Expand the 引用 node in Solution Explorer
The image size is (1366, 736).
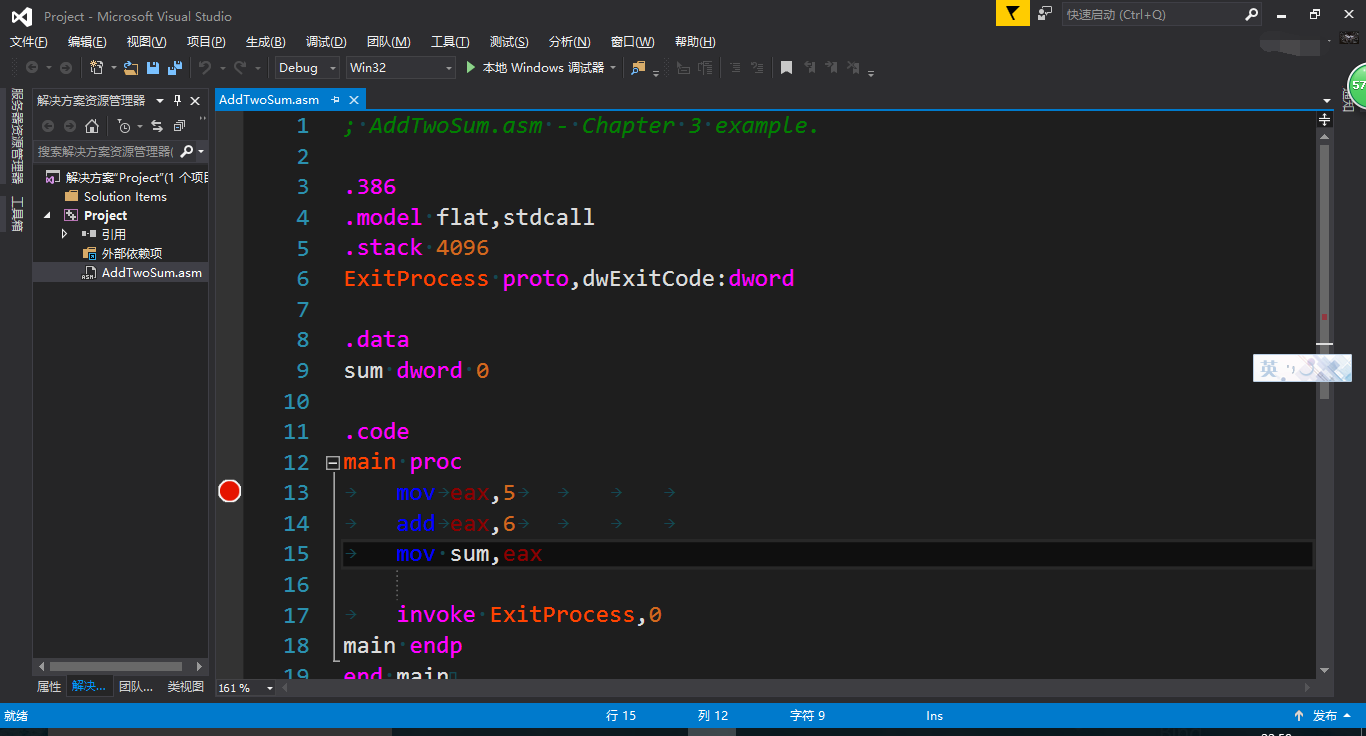point(64,234)
